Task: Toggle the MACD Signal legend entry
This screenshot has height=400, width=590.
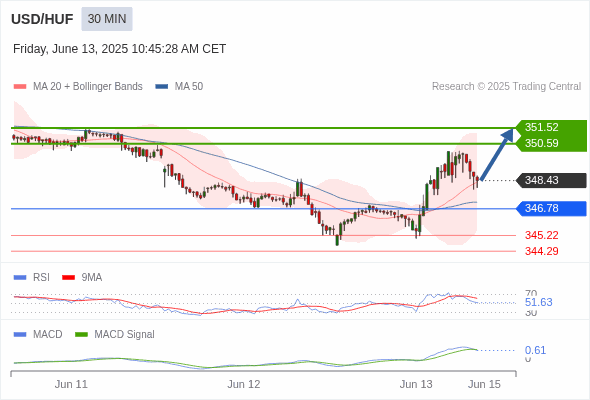Action: (x=115, y=335)
